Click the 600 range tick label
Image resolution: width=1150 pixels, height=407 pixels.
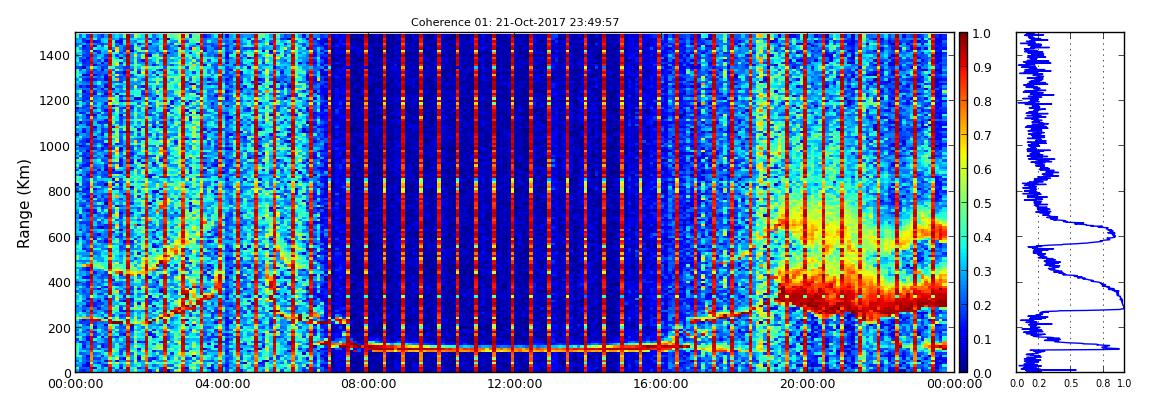coord(57,237)
